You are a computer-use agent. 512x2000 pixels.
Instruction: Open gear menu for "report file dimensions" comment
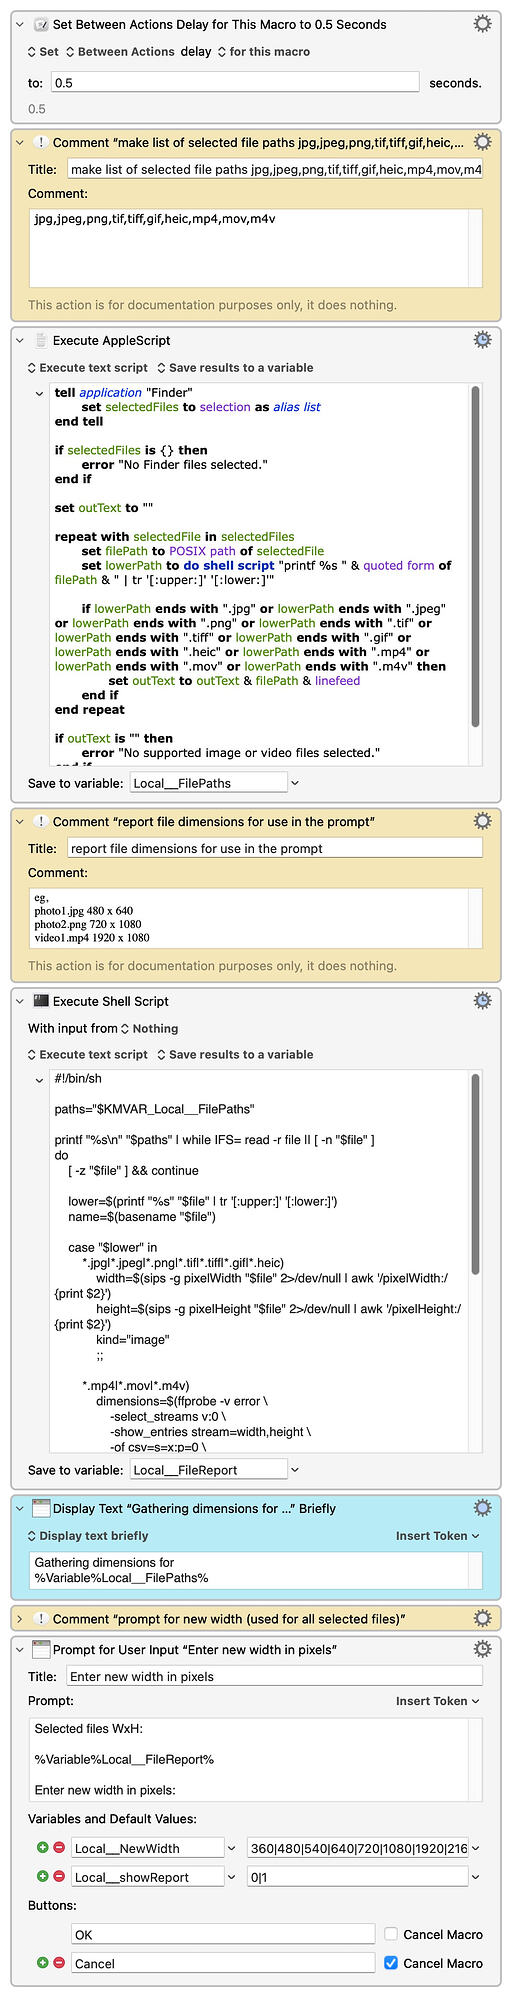pos(482,821)
